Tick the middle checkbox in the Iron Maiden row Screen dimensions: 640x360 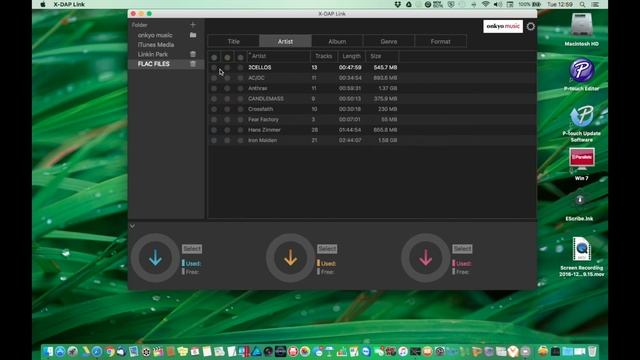(227, 140)
